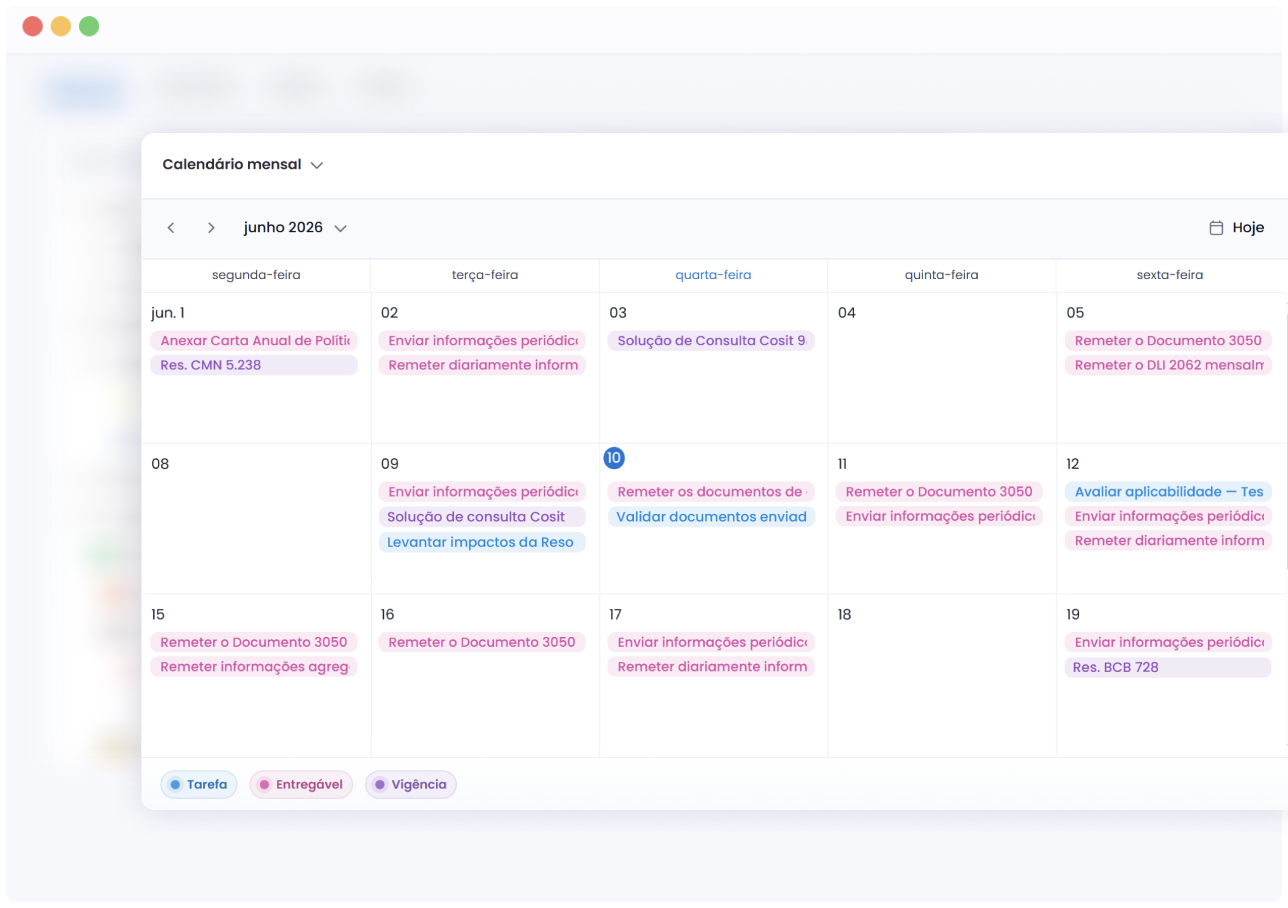1288x908 pixels.
Task: Jump to today with the Hoje button
Action: click(x=1237, y=228)
